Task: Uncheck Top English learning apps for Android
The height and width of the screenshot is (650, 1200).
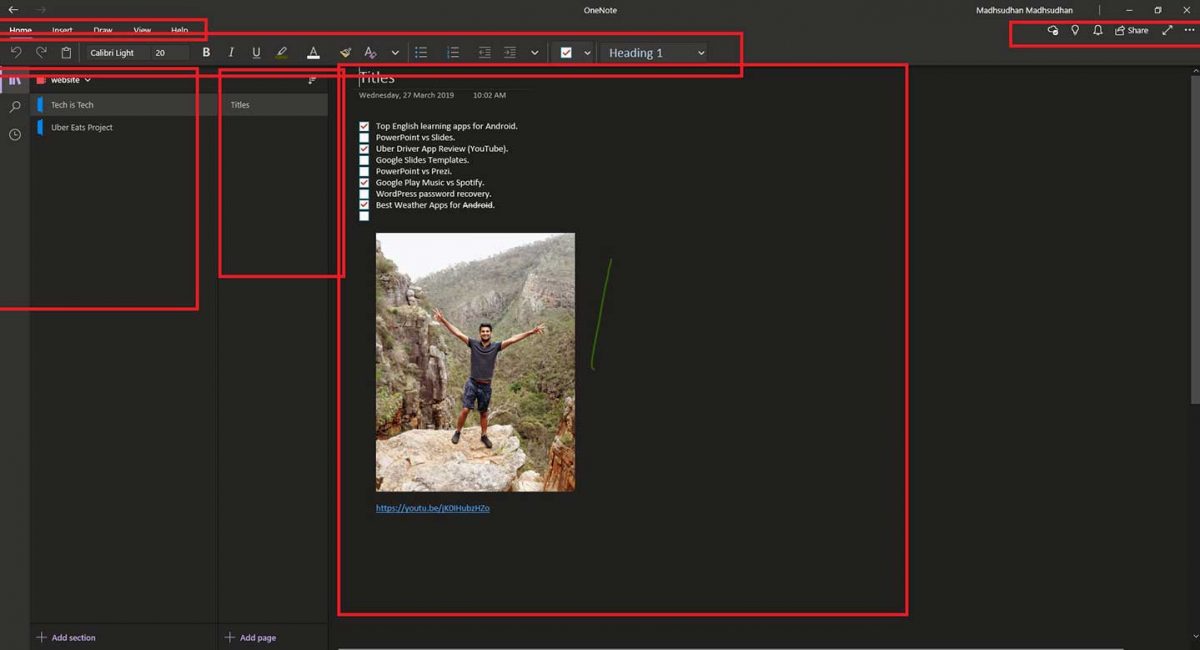Action: point(364,126)
